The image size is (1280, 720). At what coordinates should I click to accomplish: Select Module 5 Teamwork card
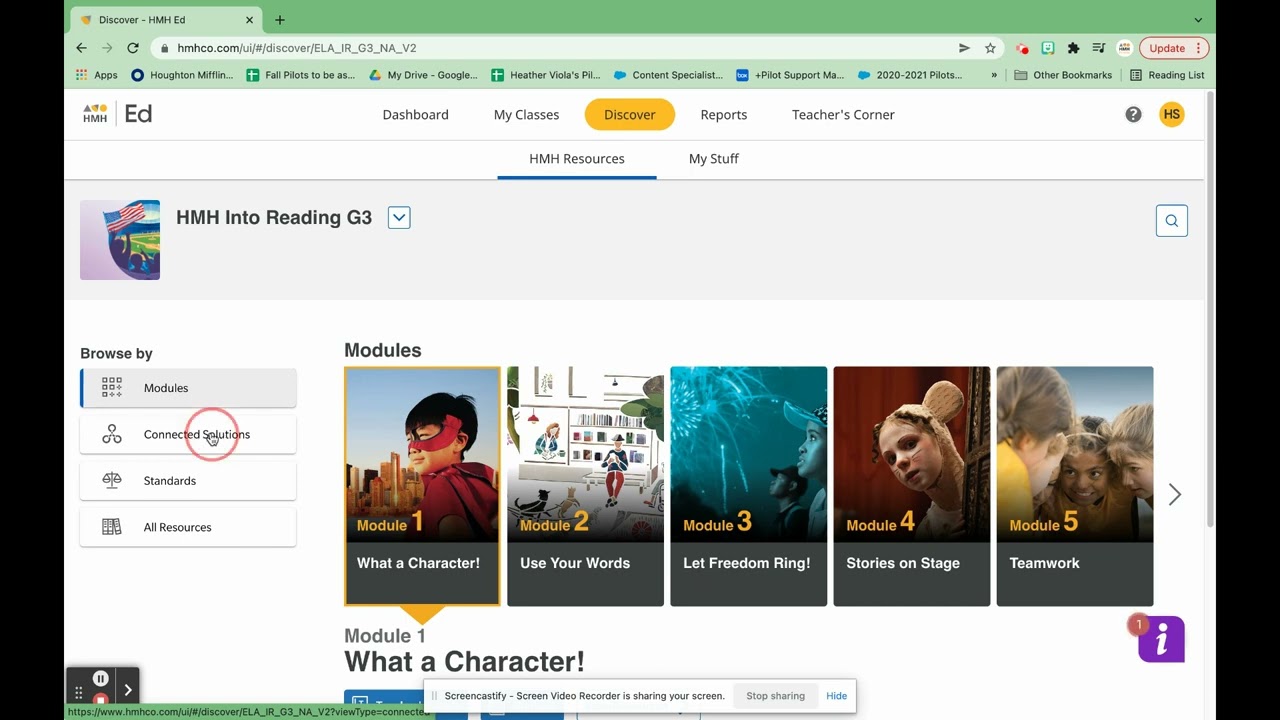[x=1074, y=486]
